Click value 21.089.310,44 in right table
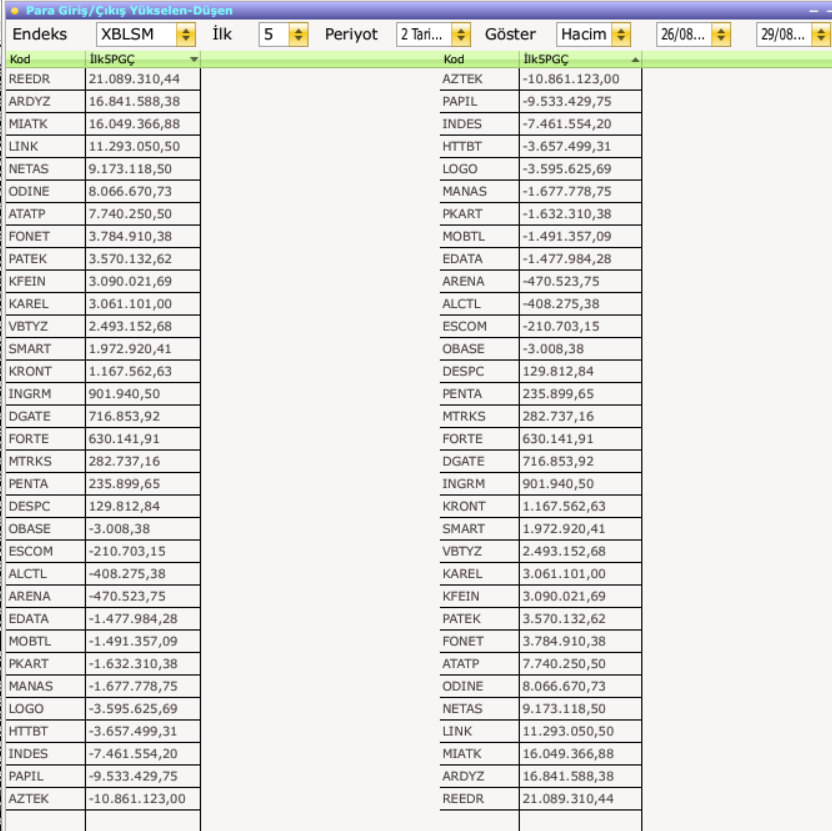 coord(568,799)
